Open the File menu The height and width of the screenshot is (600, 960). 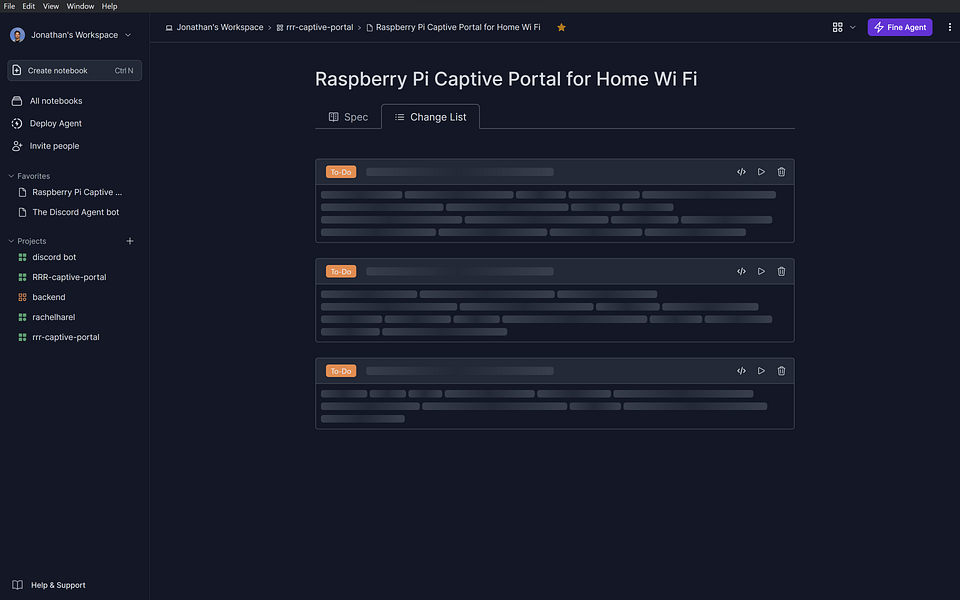(x=8, y=5)
